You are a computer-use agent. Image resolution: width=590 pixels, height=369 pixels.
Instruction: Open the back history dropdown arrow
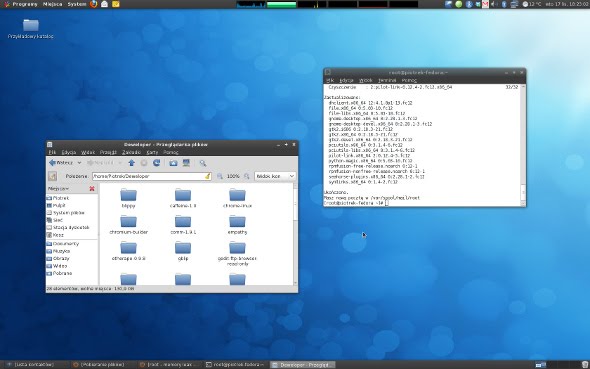point(79,163)
